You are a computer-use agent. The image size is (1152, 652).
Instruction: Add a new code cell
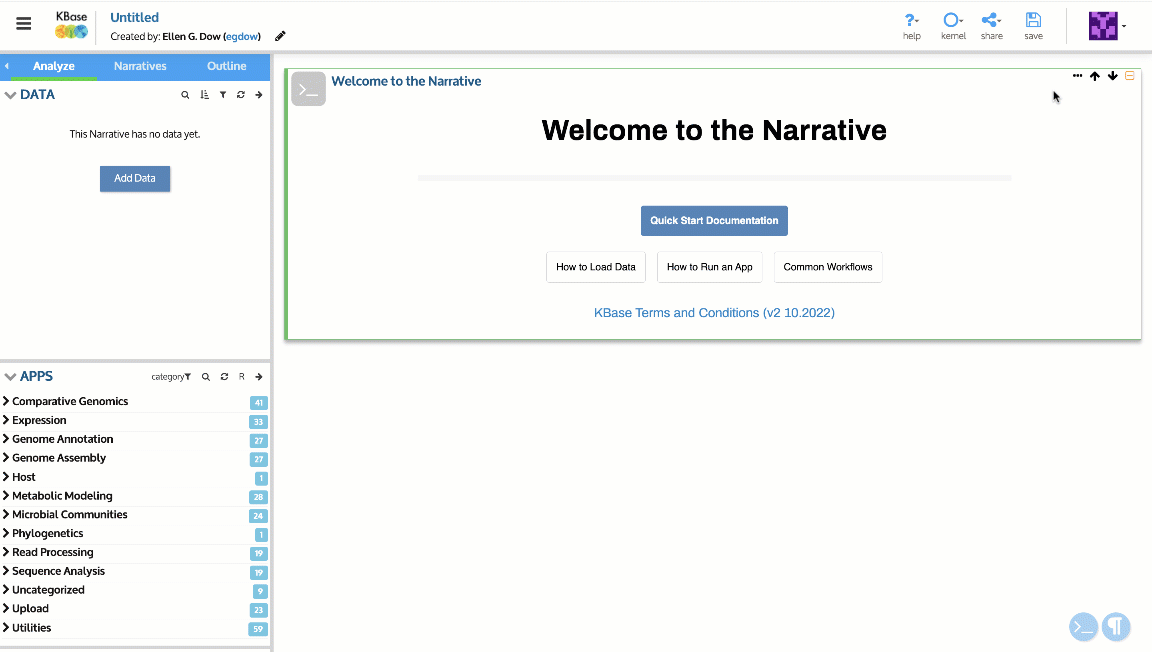point(1084,627)
